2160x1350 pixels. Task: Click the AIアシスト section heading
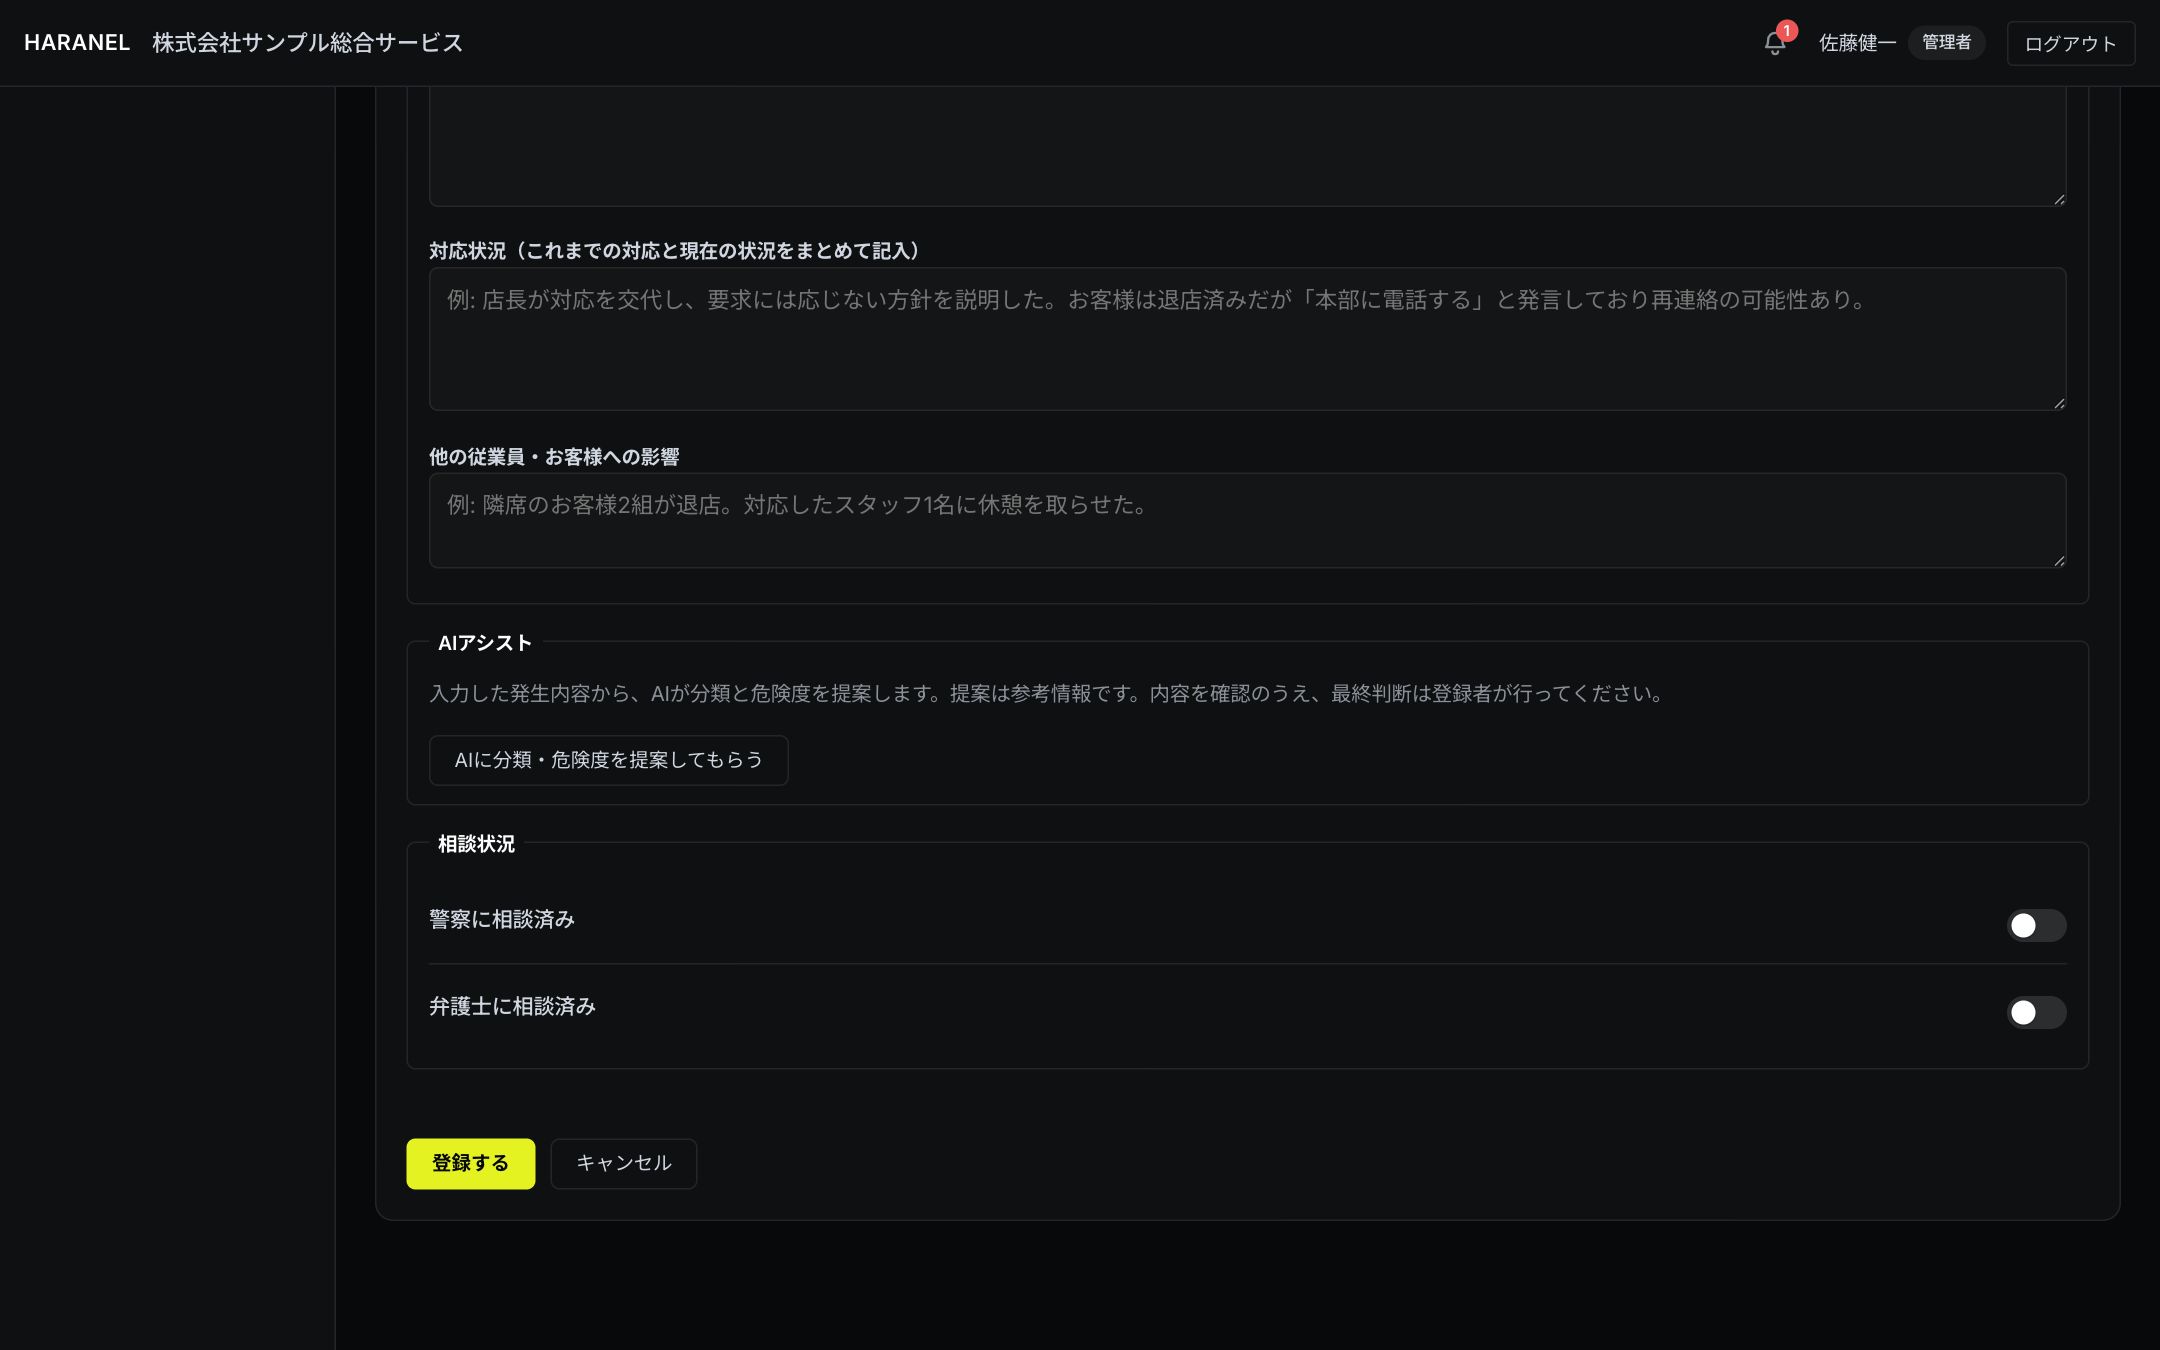click(x=484, y=643)
